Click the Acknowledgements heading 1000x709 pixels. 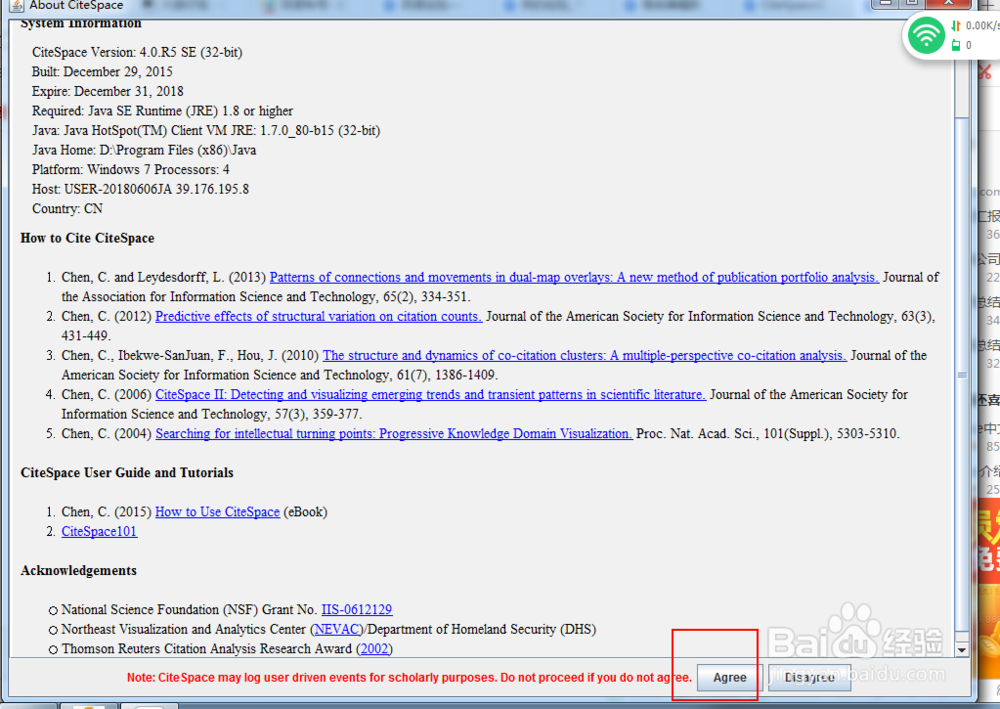pyautogui.click(x=78, y=571)
